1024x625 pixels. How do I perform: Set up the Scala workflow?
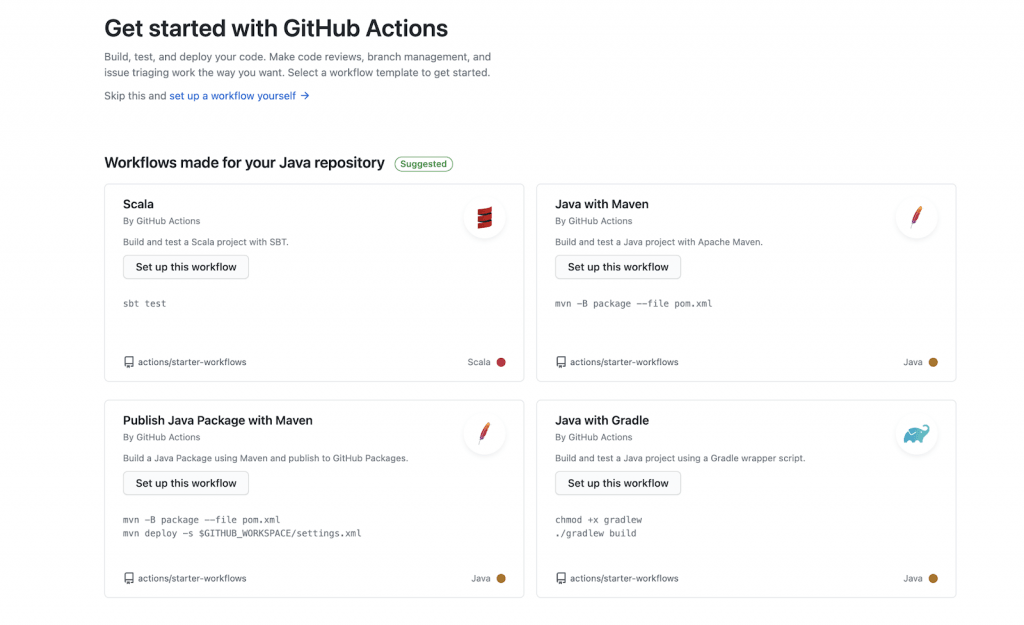(x=186, y=267)
